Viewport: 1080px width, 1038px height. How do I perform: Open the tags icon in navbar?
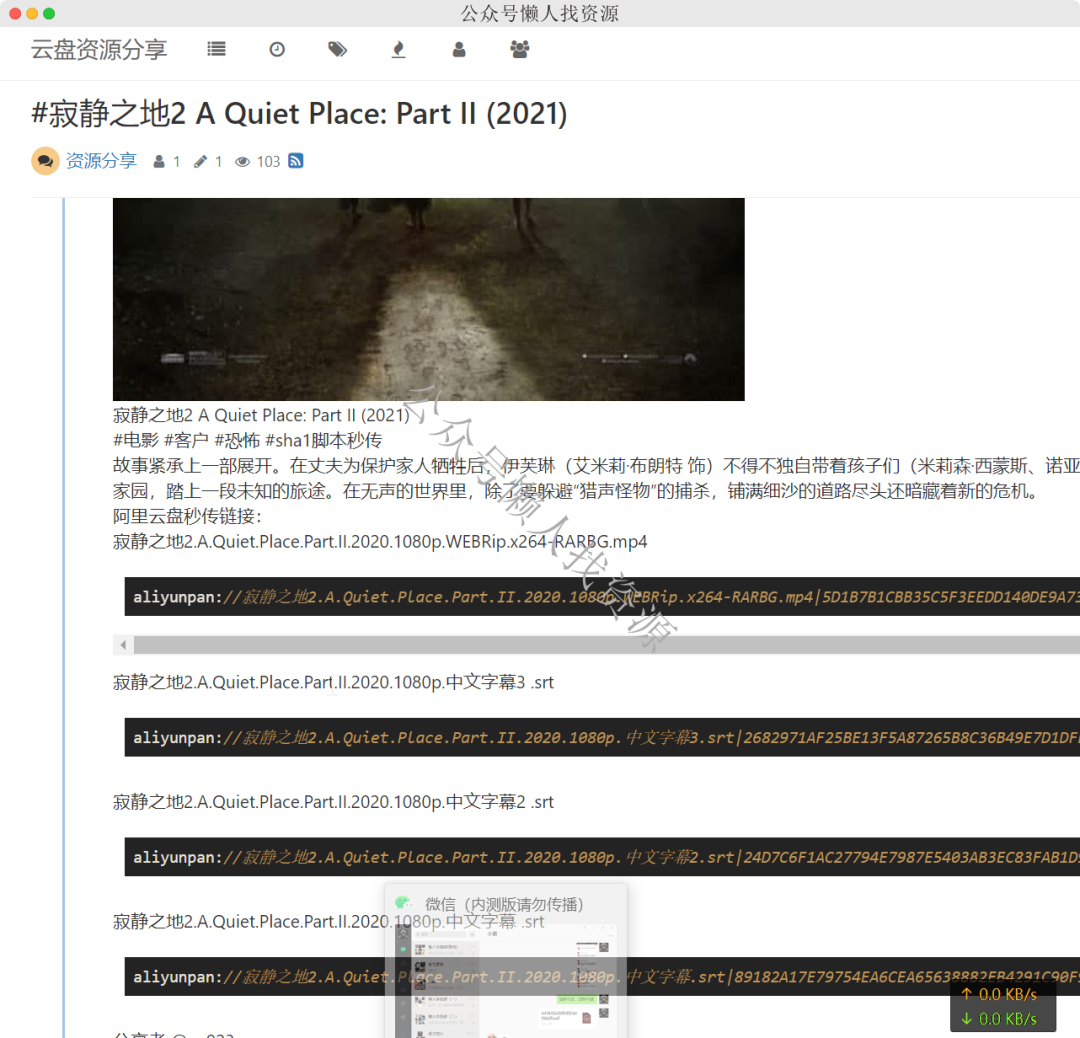click(338, 49)
